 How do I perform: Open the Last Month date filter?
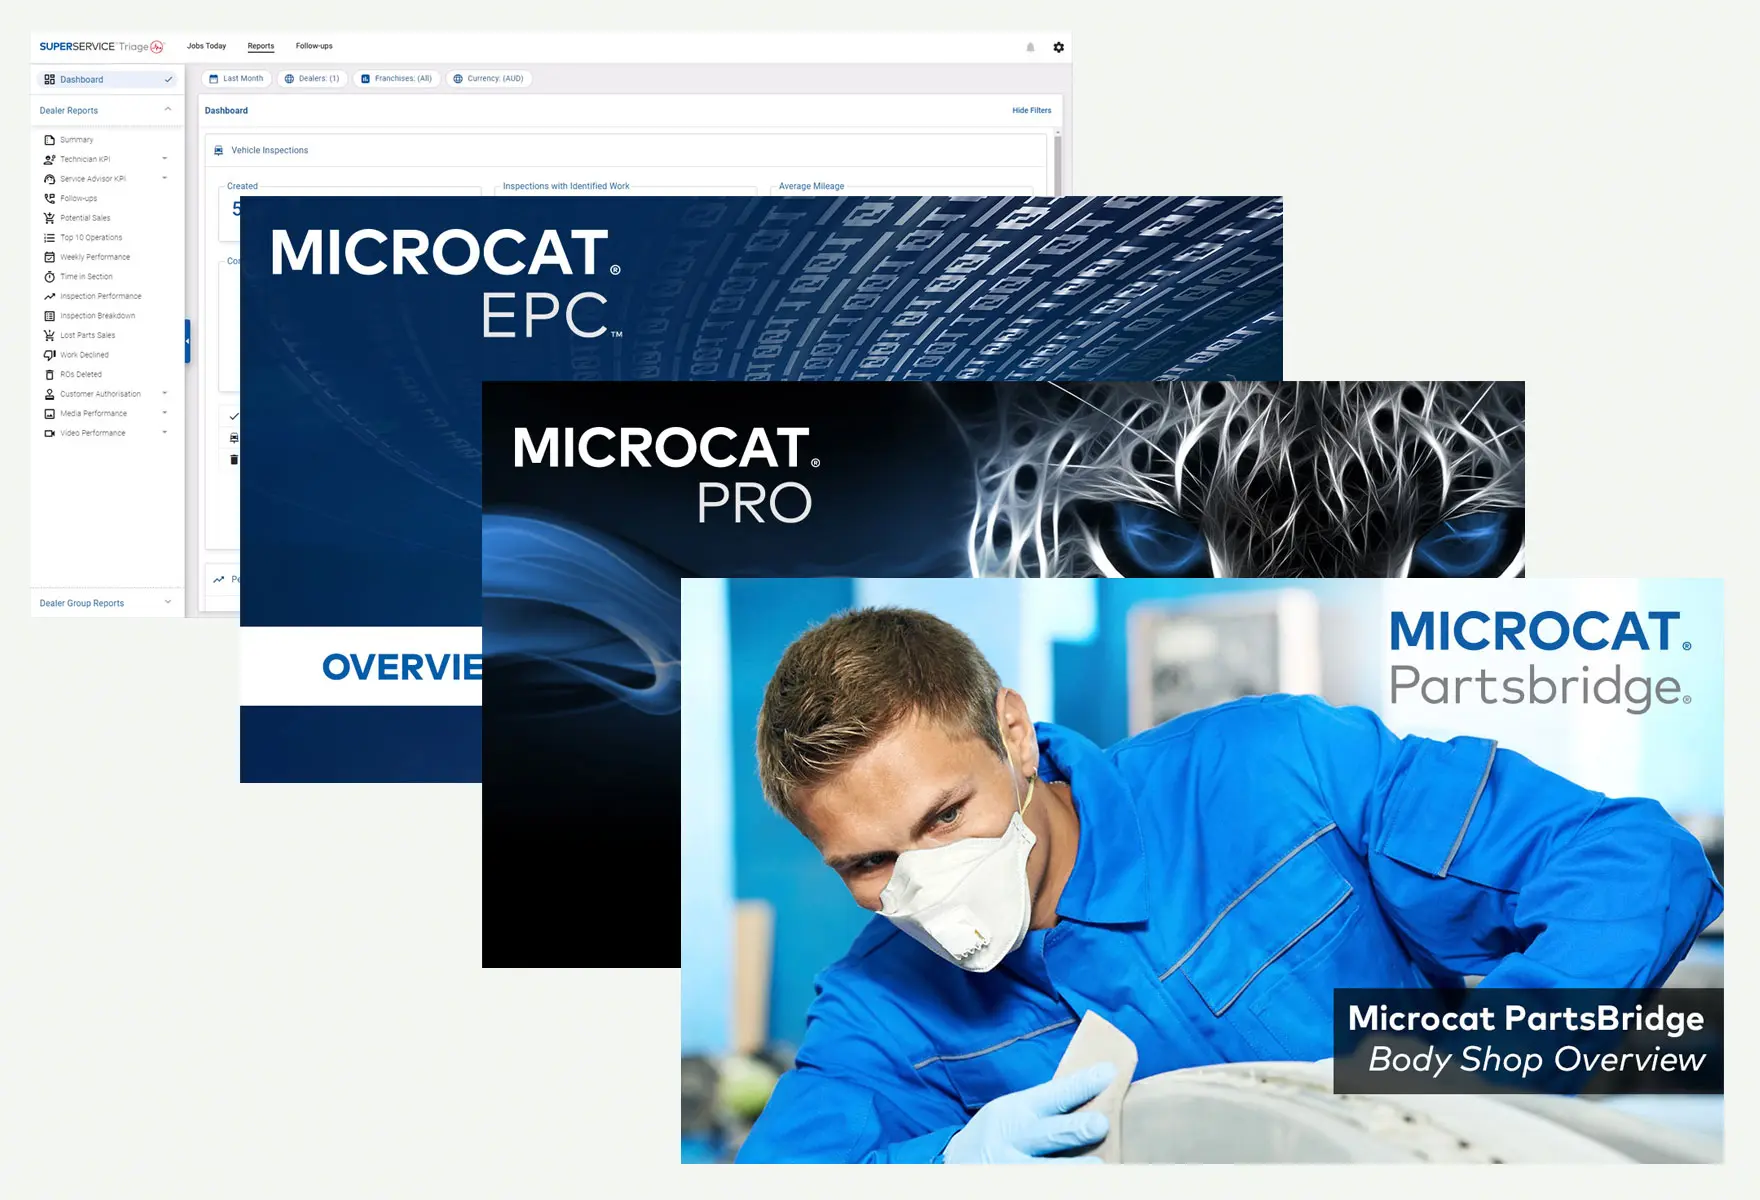click(236, 78)
